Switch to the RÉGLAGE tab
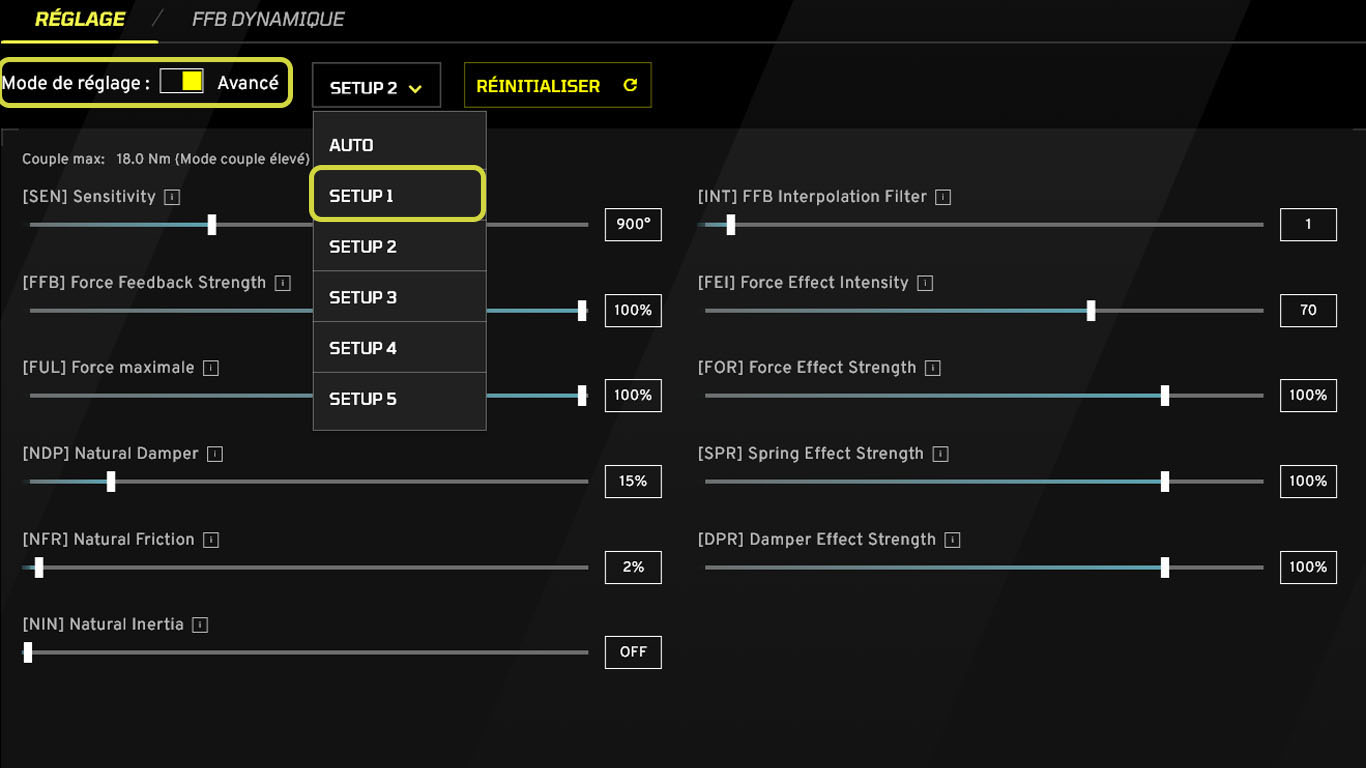The width and height of the screenshot is (1366, 768). (80, 19)
